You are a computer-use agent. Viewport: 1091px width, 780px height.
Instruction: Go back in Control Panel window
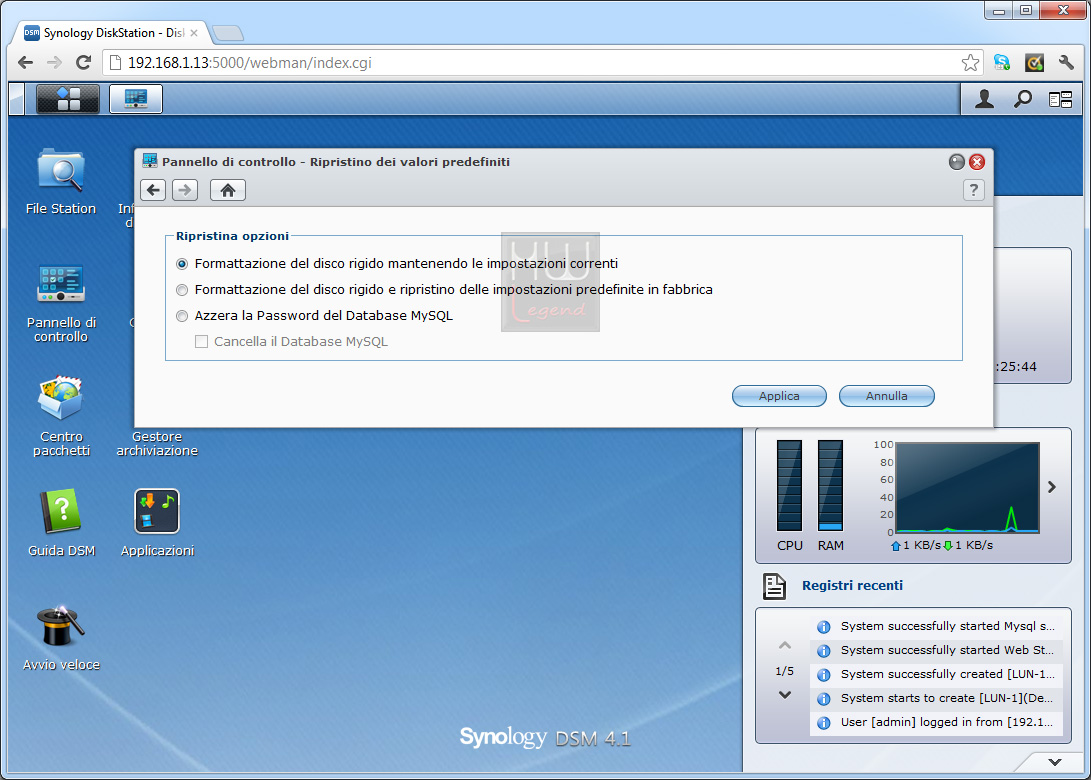pyautogui.click(x=153, y=190)
